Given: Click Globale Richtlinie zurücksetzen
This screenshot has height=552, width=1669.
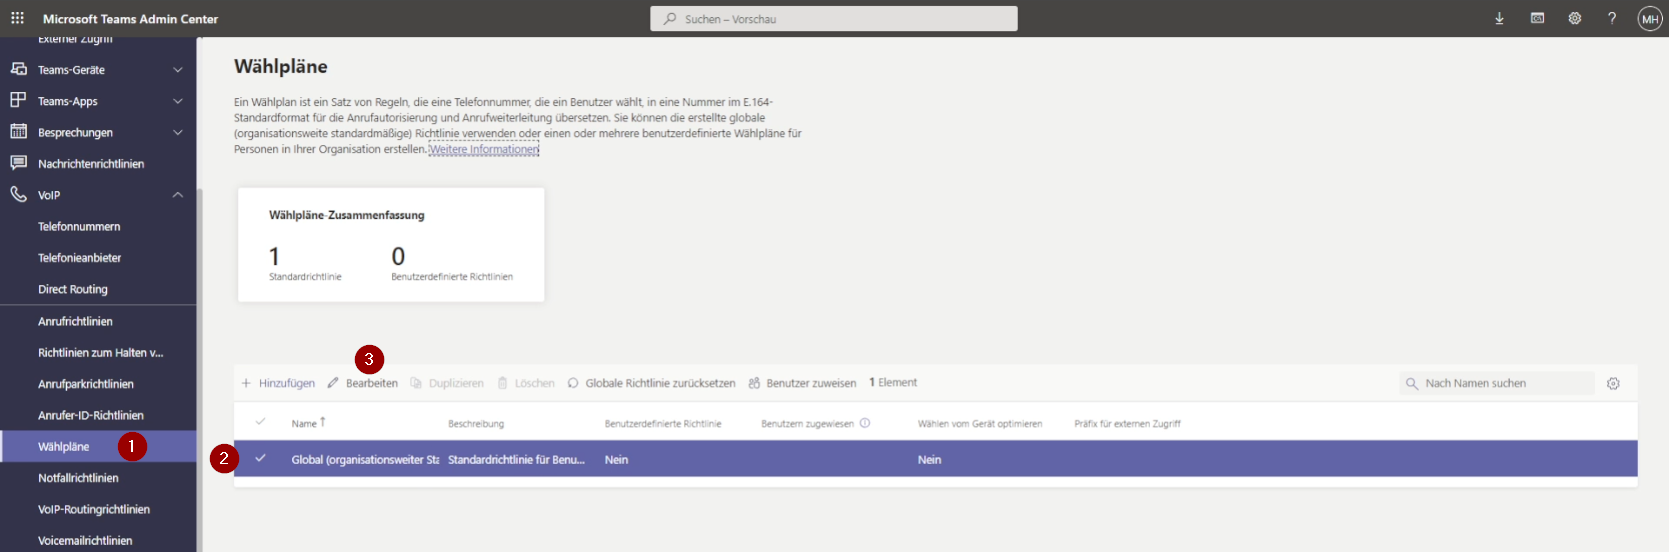Looking at the screenshot, I should coord(651,383).
